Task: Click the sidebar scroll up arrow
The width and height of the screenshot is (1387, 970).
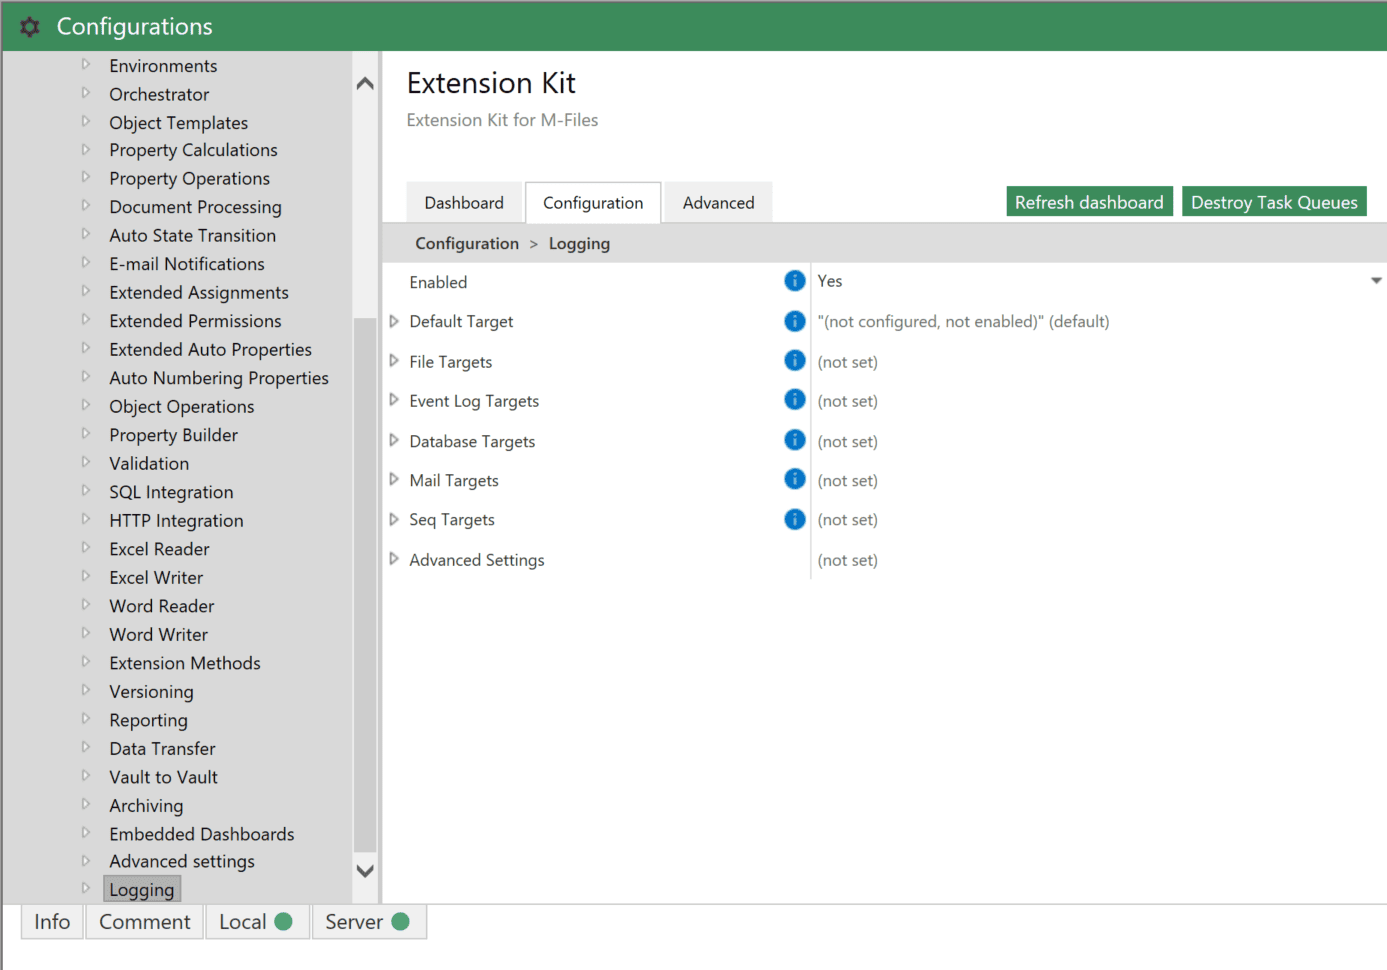Action: tap(365, 84)
